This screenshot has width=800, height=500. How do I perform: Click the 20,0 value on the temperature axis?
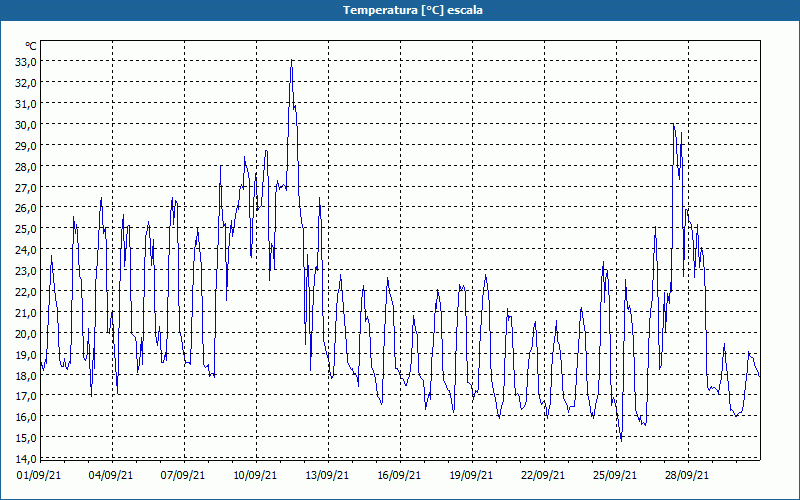point(26,333)
